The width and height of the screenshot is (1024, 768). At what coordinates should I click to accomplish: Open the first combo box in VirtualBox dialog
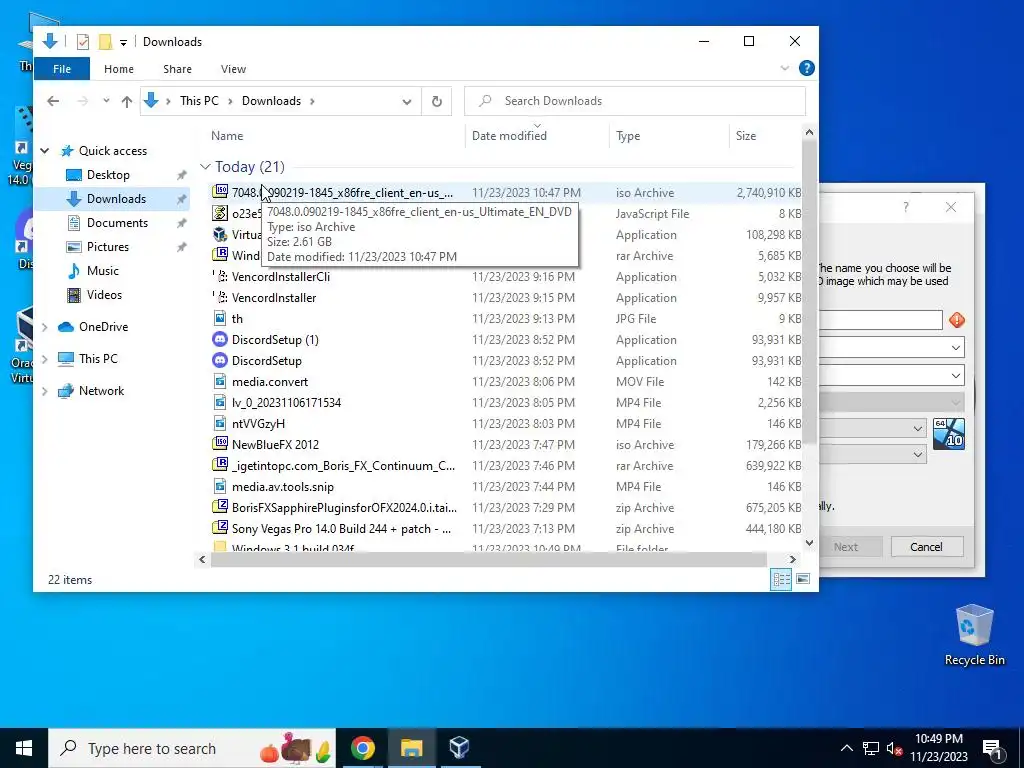[891, 347]
